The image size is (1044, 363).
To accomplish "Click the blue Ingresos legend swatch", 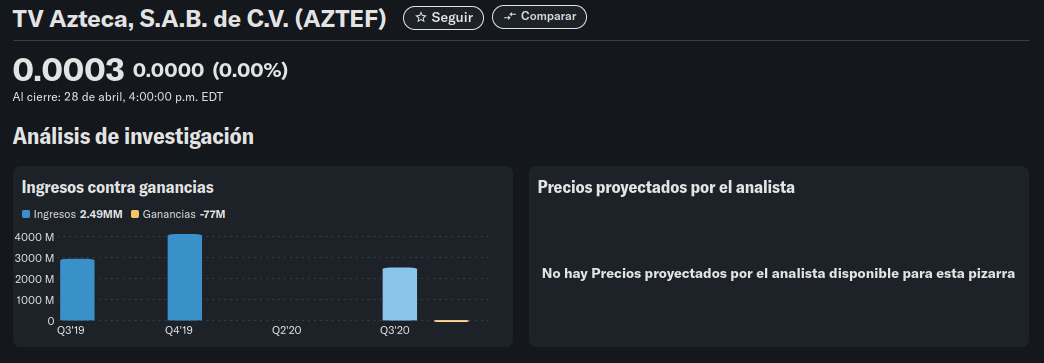I will tap(26, 214).
